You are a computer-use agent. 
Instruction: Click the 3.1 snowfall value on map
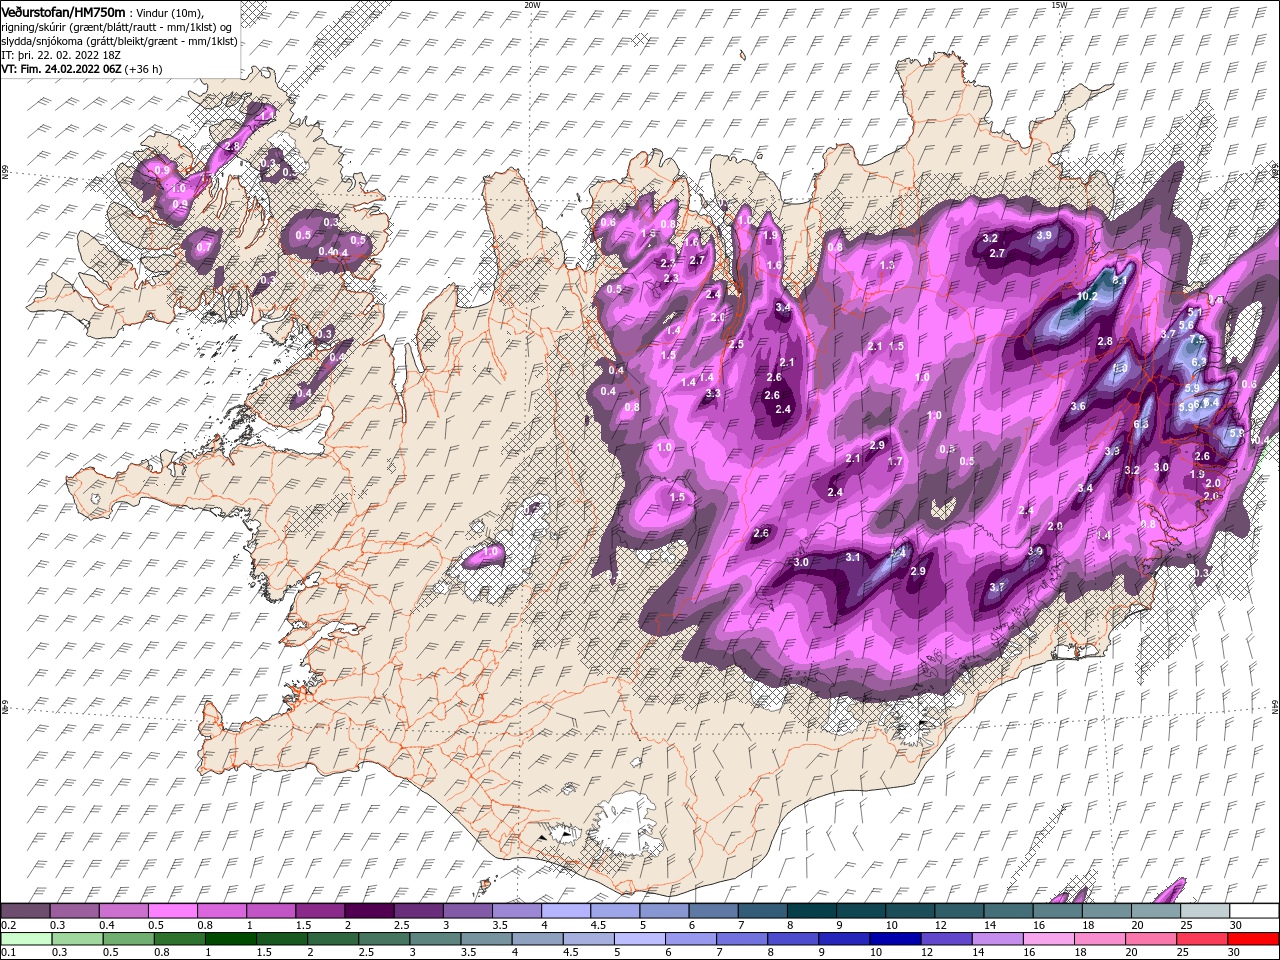[x=853, y=557]
